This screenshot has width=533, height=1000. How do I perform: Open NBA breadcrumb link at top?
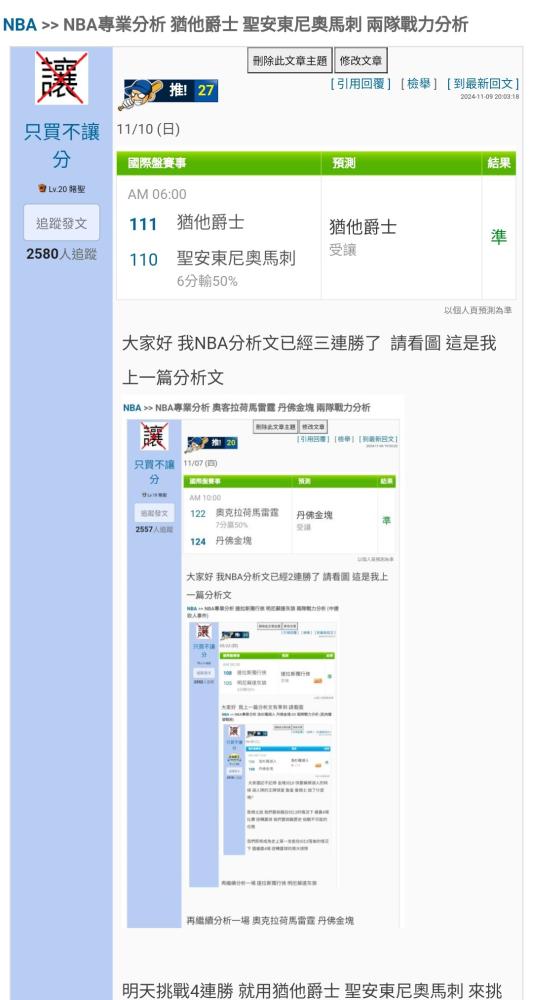tap(19, 25)
